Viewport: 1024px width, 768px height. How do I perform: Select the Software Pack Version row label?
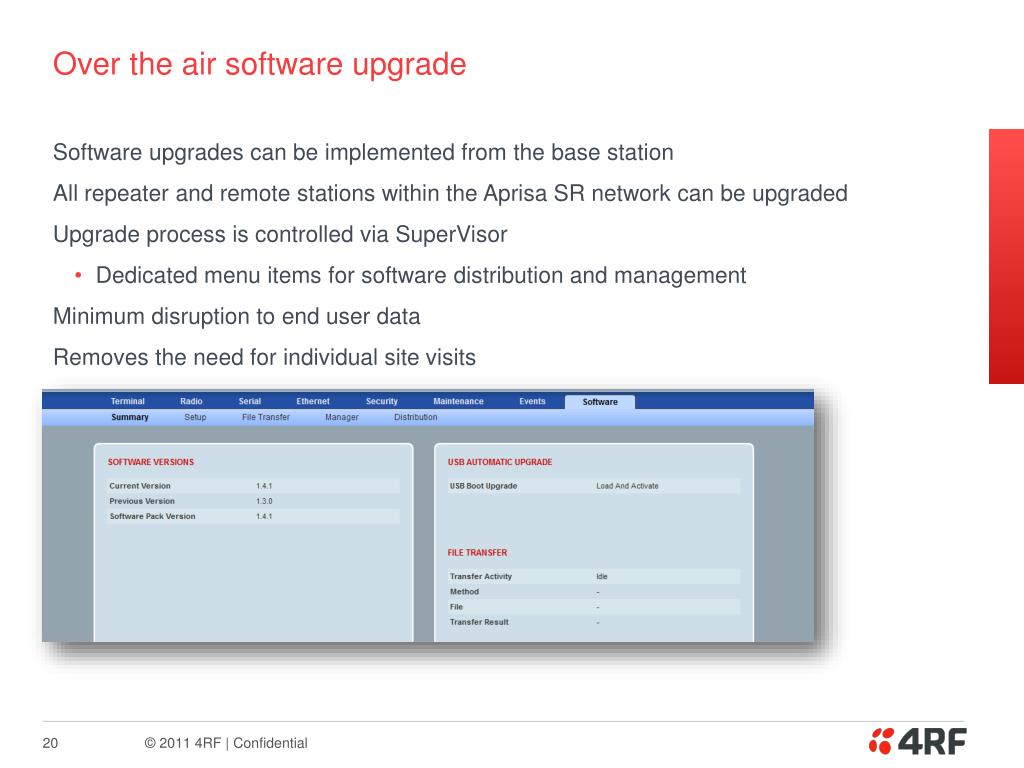click(x=152, y=516)
